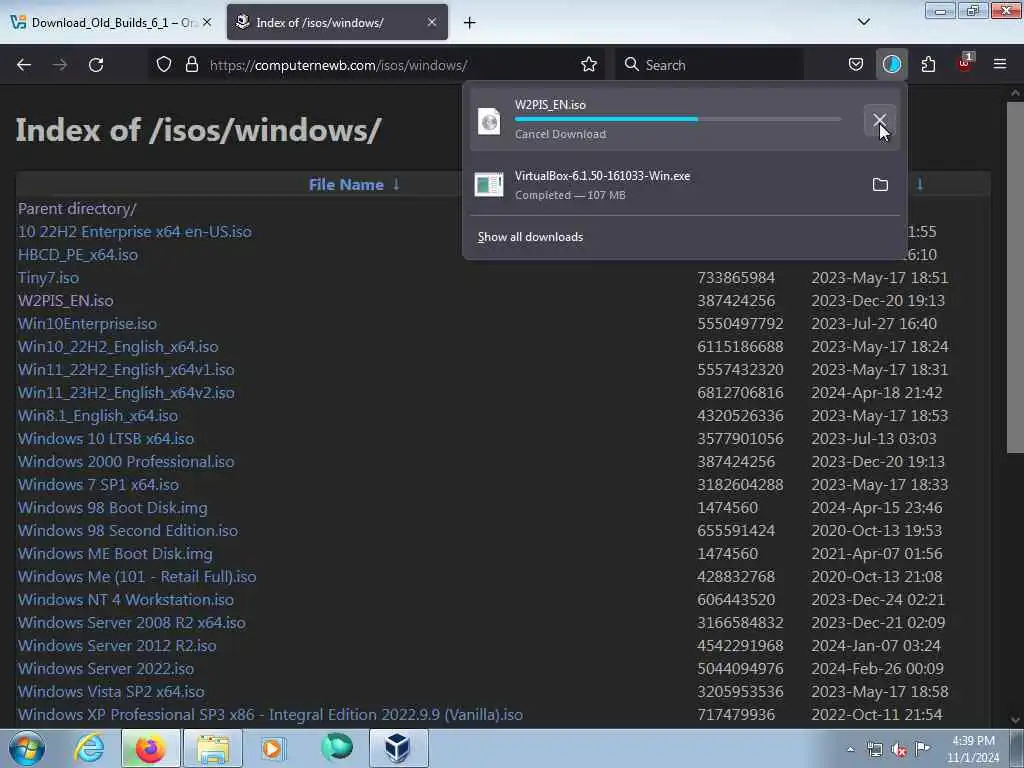
Task: Open a new browser tab
Action: [470, 23]
